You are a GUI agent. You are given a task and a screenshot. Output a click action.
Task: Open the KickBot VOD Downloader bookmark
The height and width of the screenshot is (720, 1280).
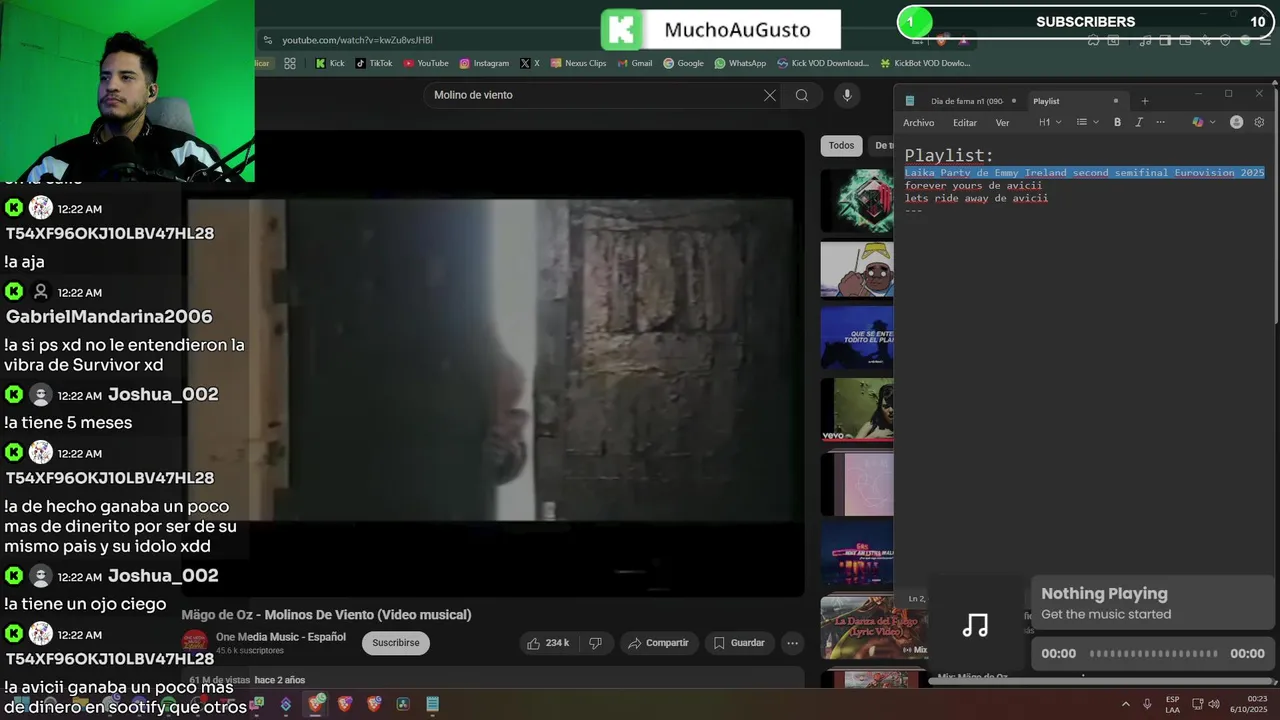926,63
